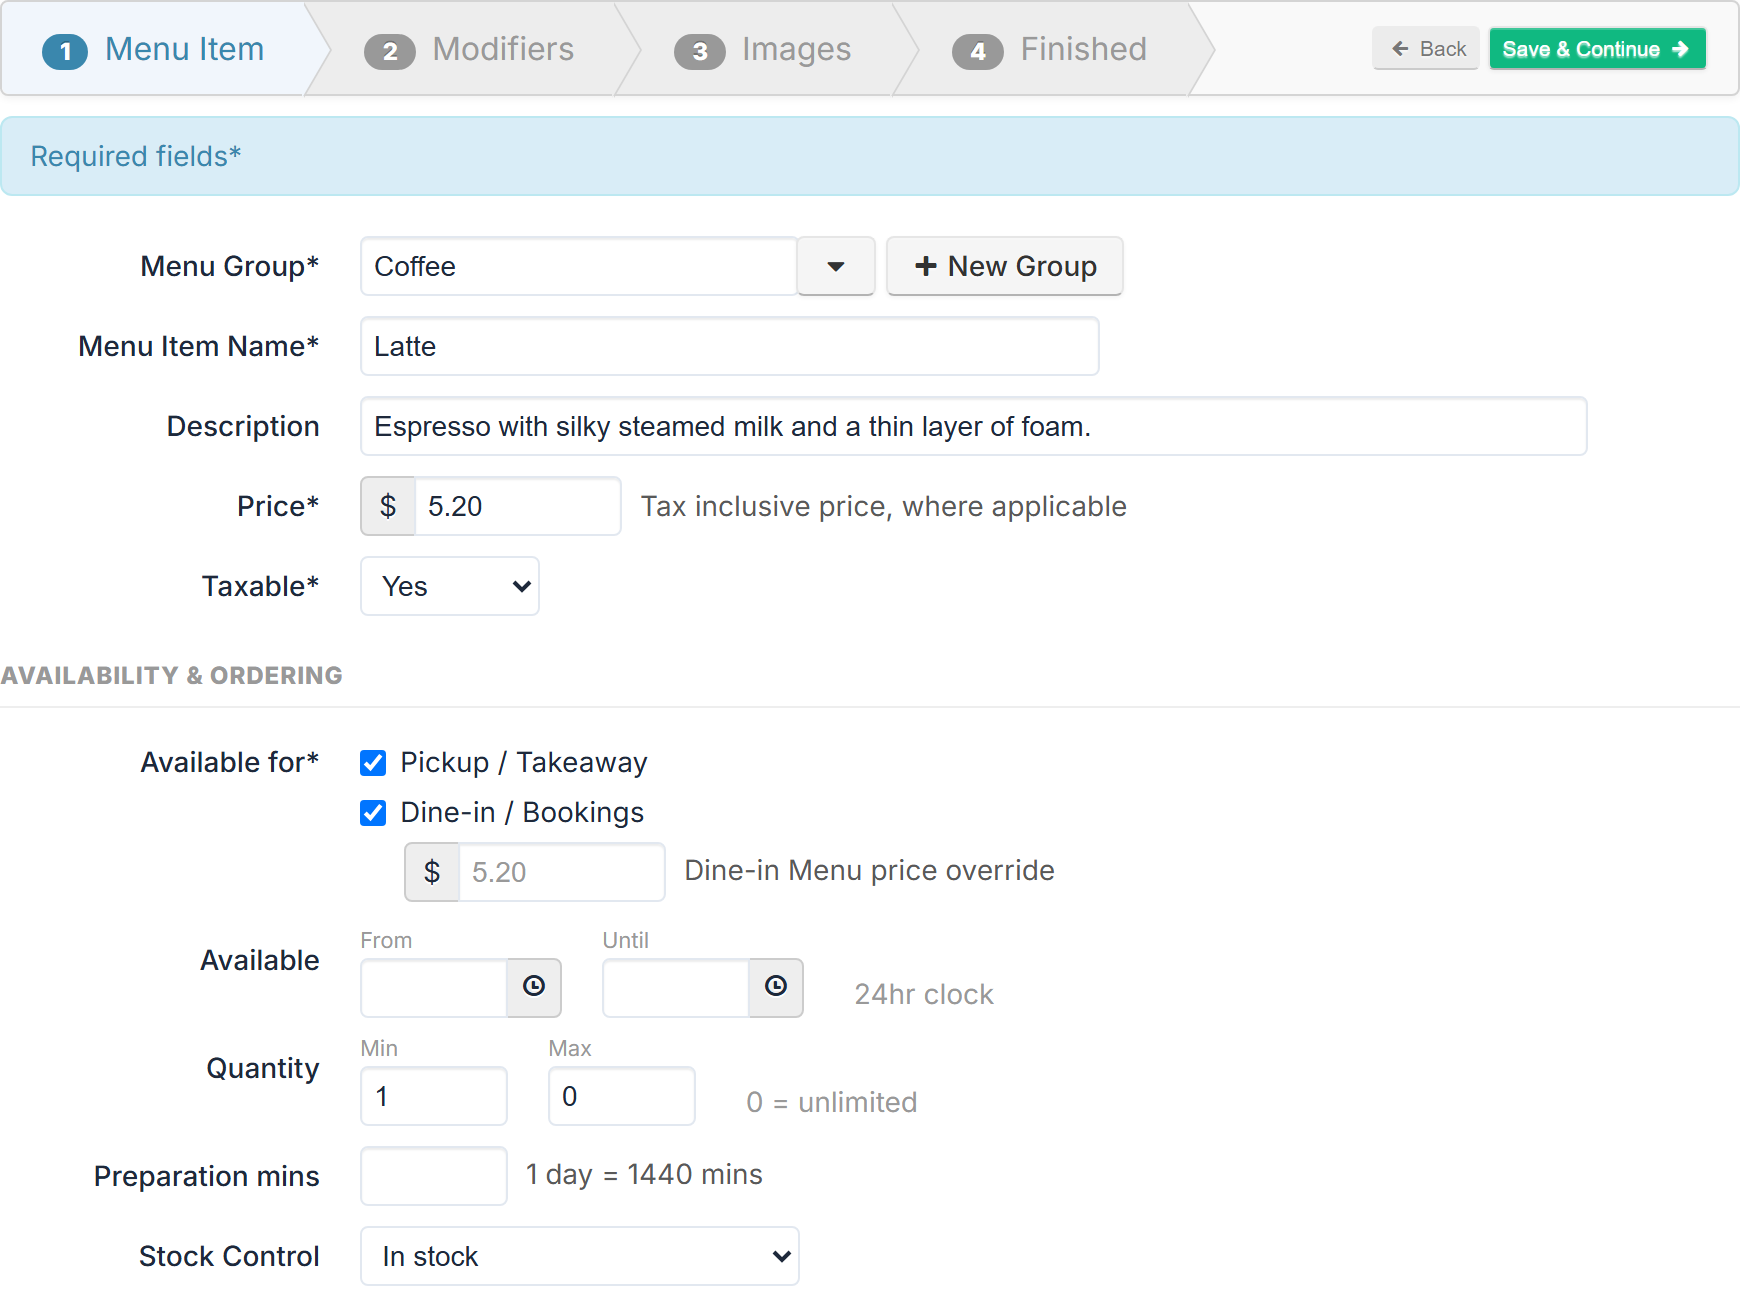
Task: Click the '1 day = 1440 mins' hint
Action: click(x=644, y=1174)
